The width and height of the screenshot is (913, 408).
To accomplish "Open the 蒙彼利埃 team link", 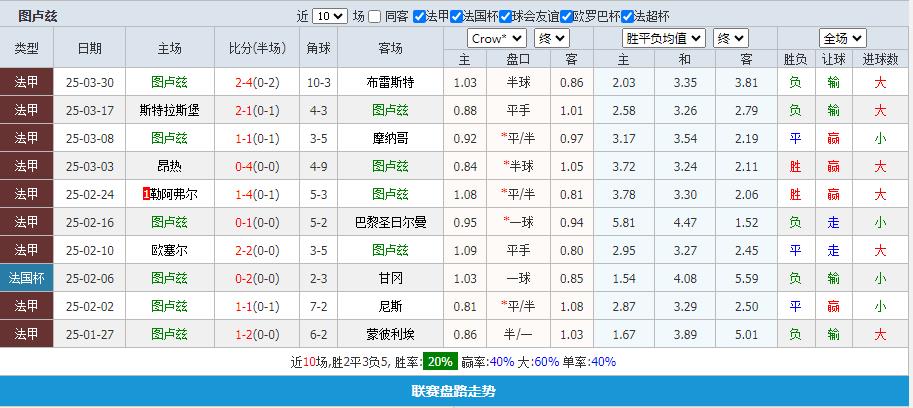I will (389, 334).
